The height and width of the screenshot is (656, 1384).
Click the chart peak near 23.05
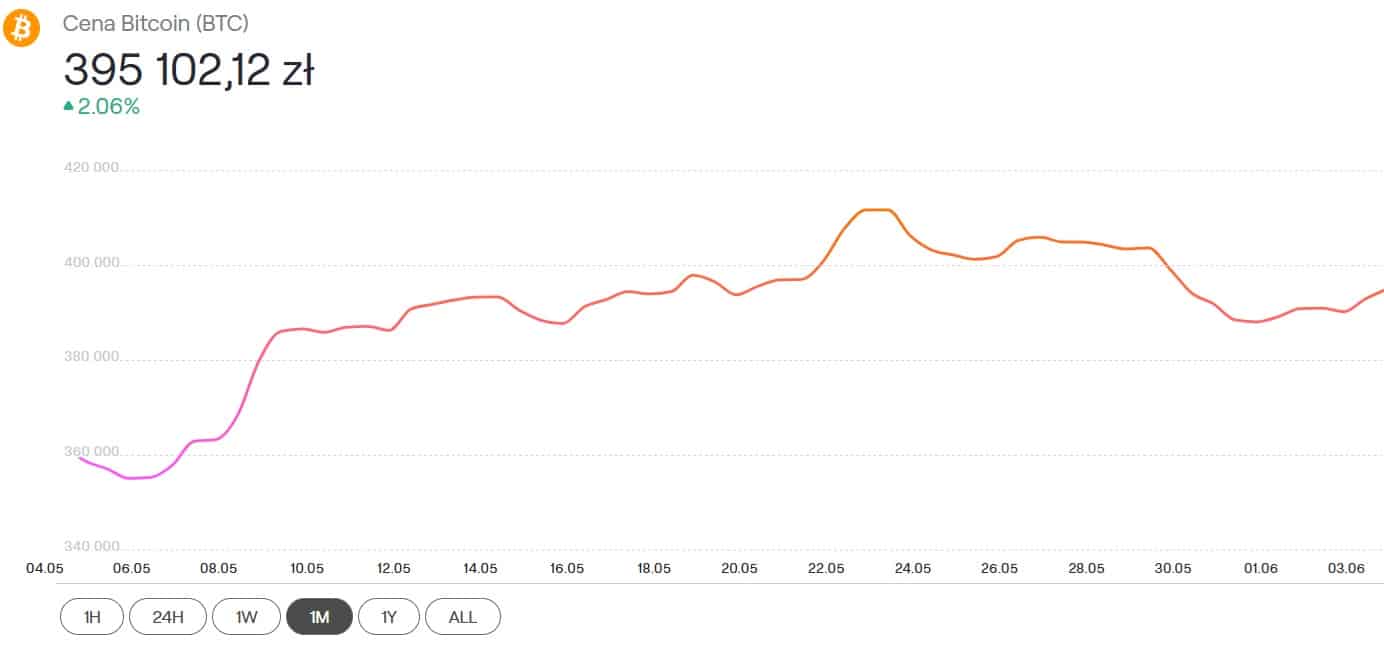pyautogui.click(x=876, y=209)
